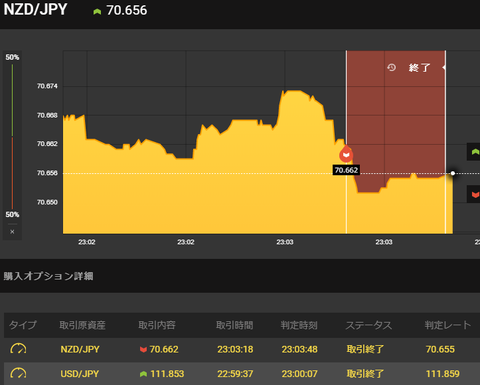Click the 終了 label in red zone
This screenshot has width=480, height=385.
pos(419,68)
